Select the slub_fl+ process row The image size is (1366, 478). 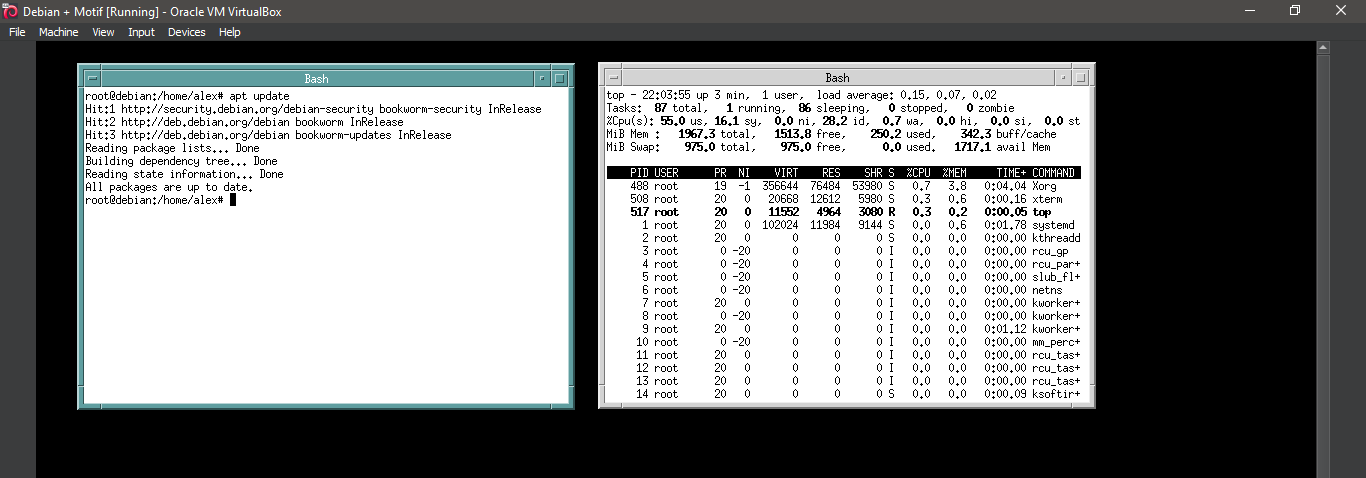843,277
